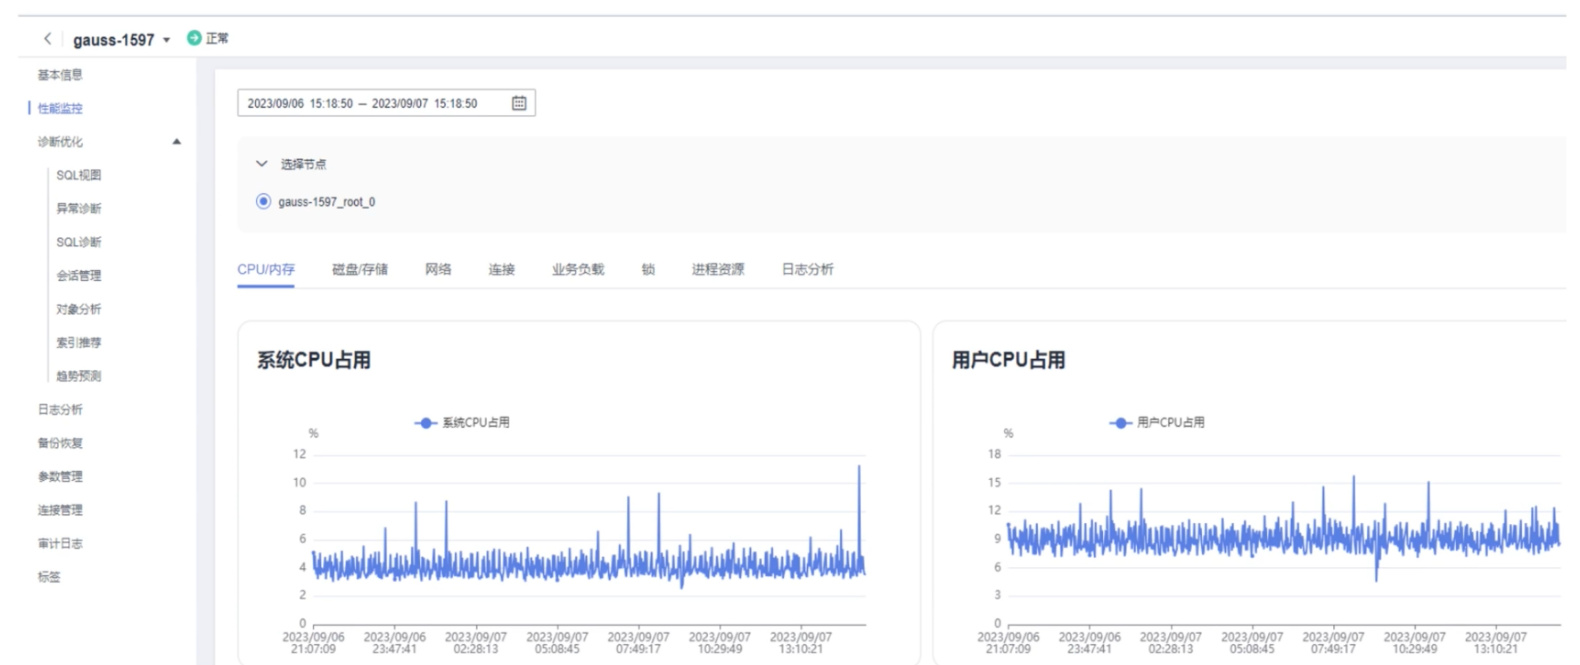The image size is (1580, 665).
Task: Open 异常诊断 under 诊断优化
Action: click(78, 209)
